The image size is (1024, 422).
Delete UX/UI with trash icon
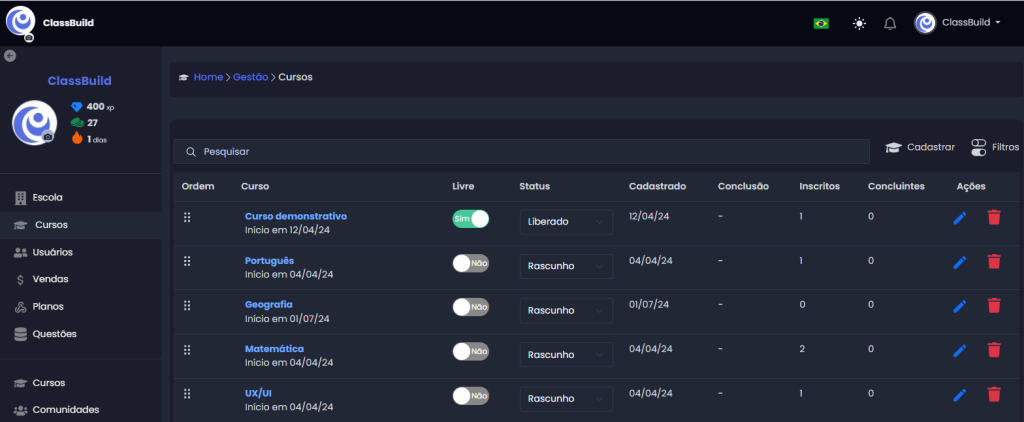tap(994, 394)
